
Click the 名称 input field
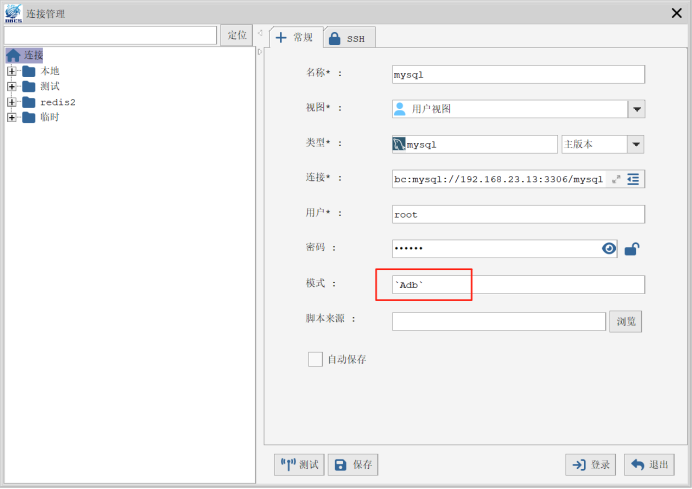click(518, 75)
